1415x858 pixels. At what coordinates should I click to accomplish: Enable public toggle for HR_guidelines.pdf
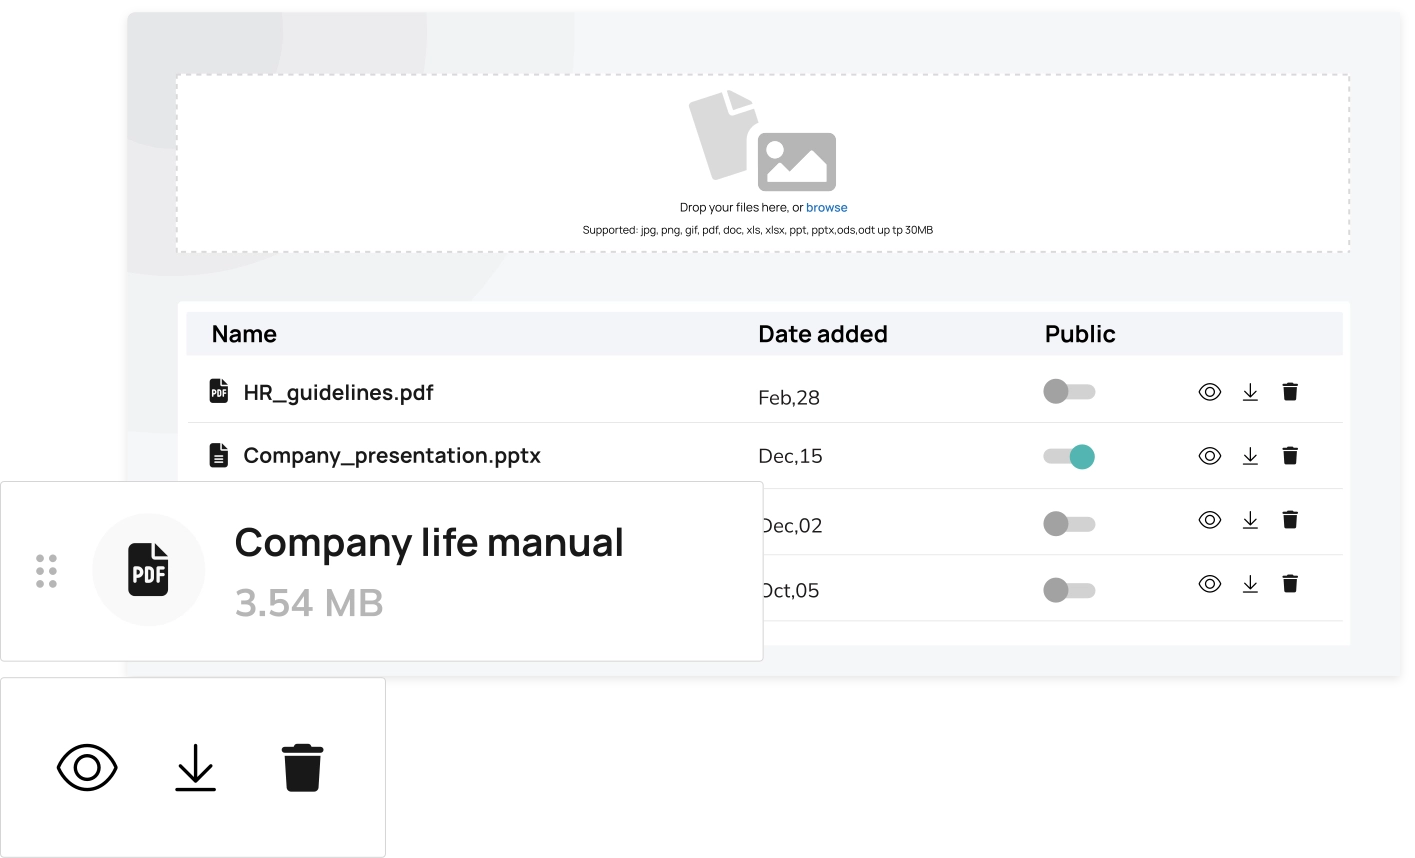pyautogui.click(x=1069, y=391)
